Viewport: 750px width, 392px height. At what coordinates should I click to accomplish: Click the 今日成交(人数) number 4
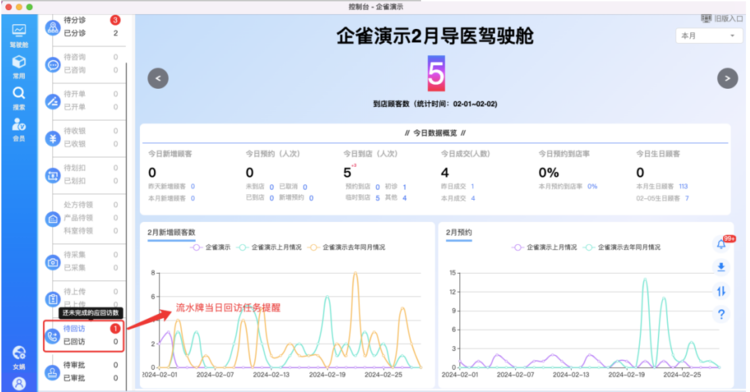tap(445, 172)
